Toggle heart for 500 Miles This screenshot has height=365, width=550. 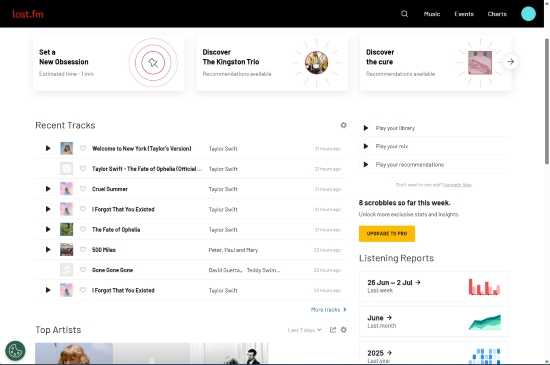click(83, 250)
